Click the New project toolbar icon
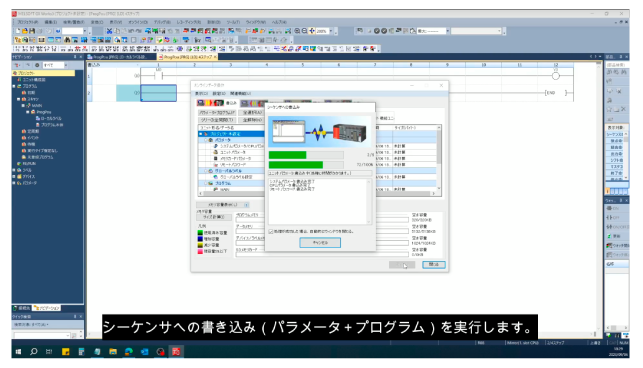 point(18,31)
